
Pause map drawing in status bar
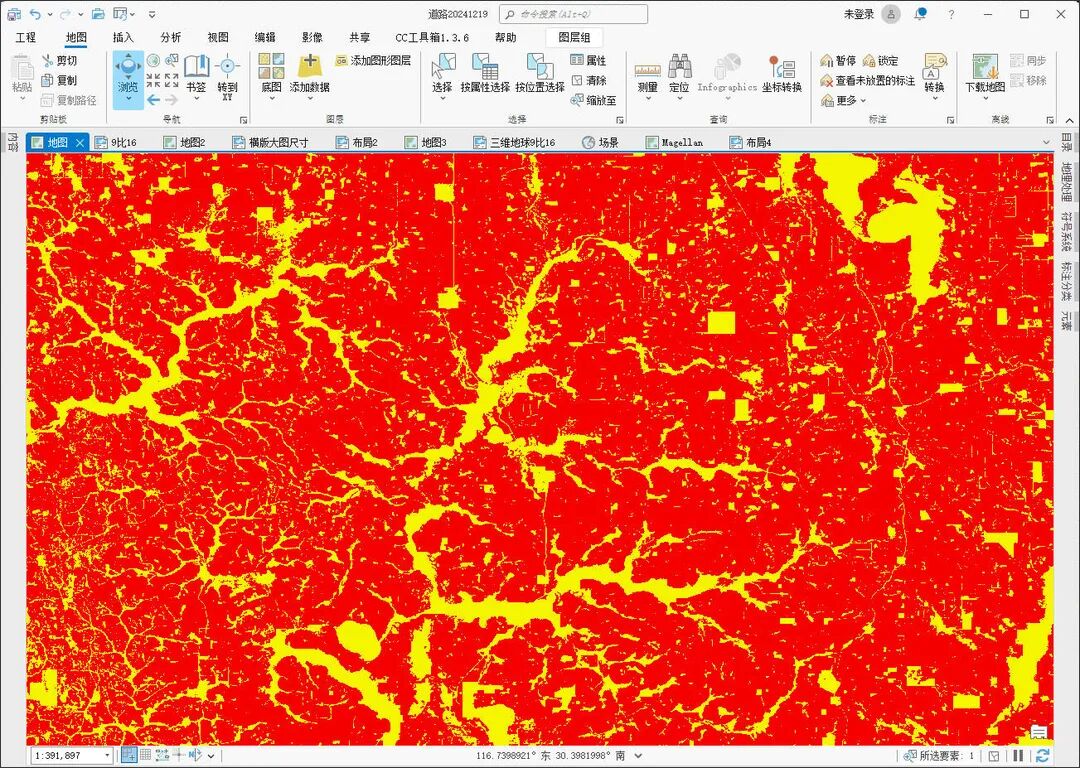[1018, 756]
